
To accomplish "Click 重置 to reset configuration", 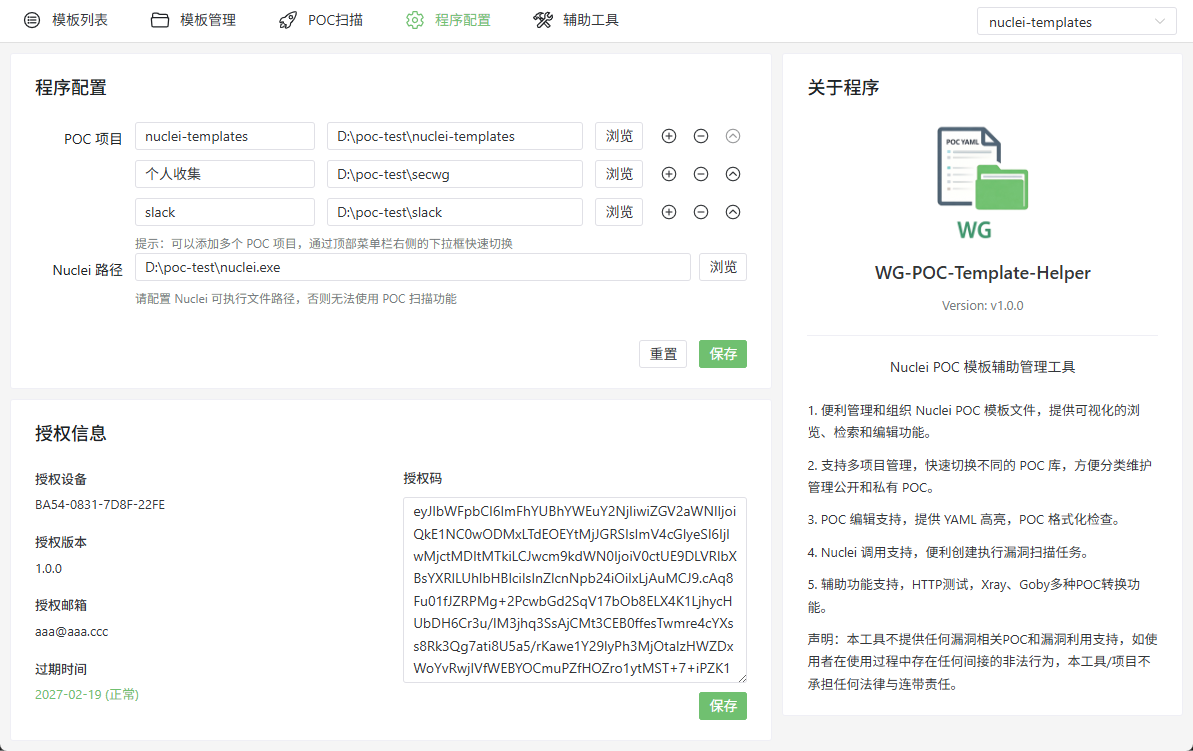I will [663, 354].
